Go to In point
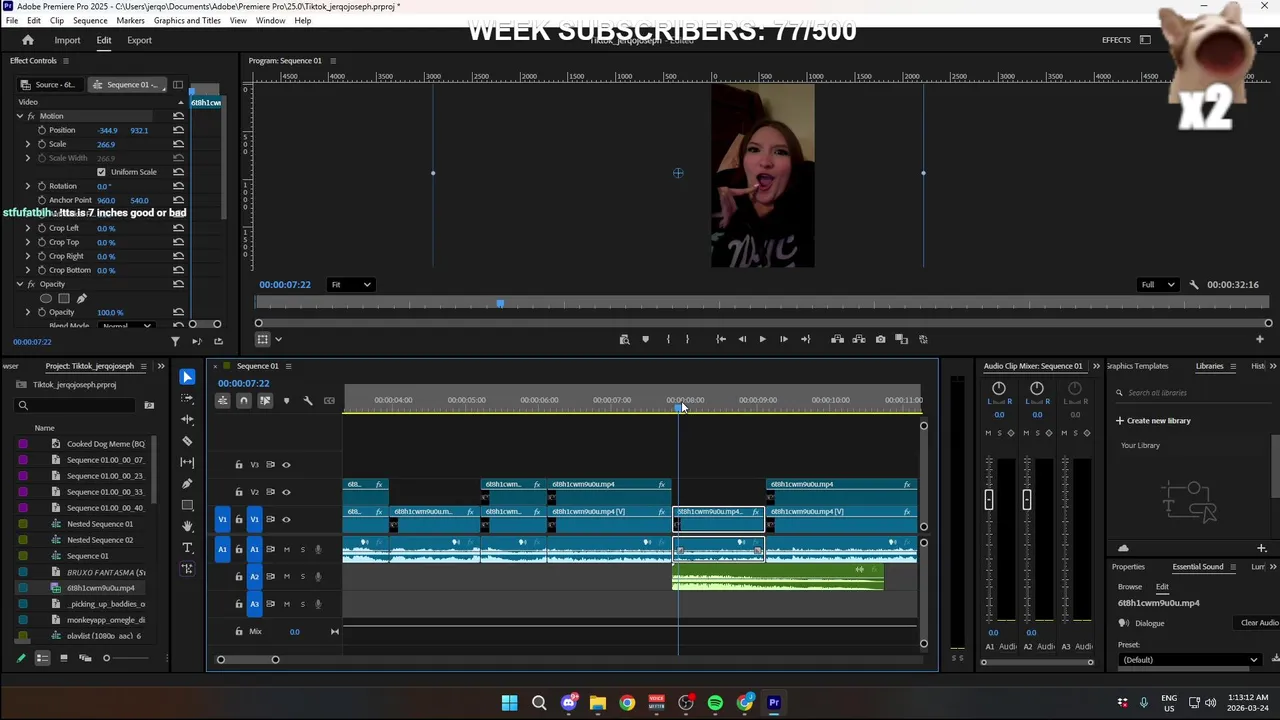Screen dimensions: 1280x720 click(721, 339)
